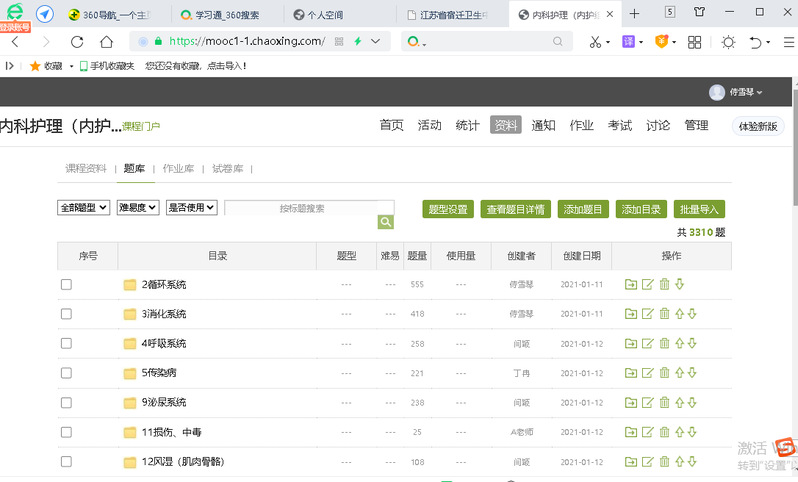Click move-to-folder icon for 9泌尿系统 row
The width and height of the screenshot is (798, 482).
tap(631, 403)
